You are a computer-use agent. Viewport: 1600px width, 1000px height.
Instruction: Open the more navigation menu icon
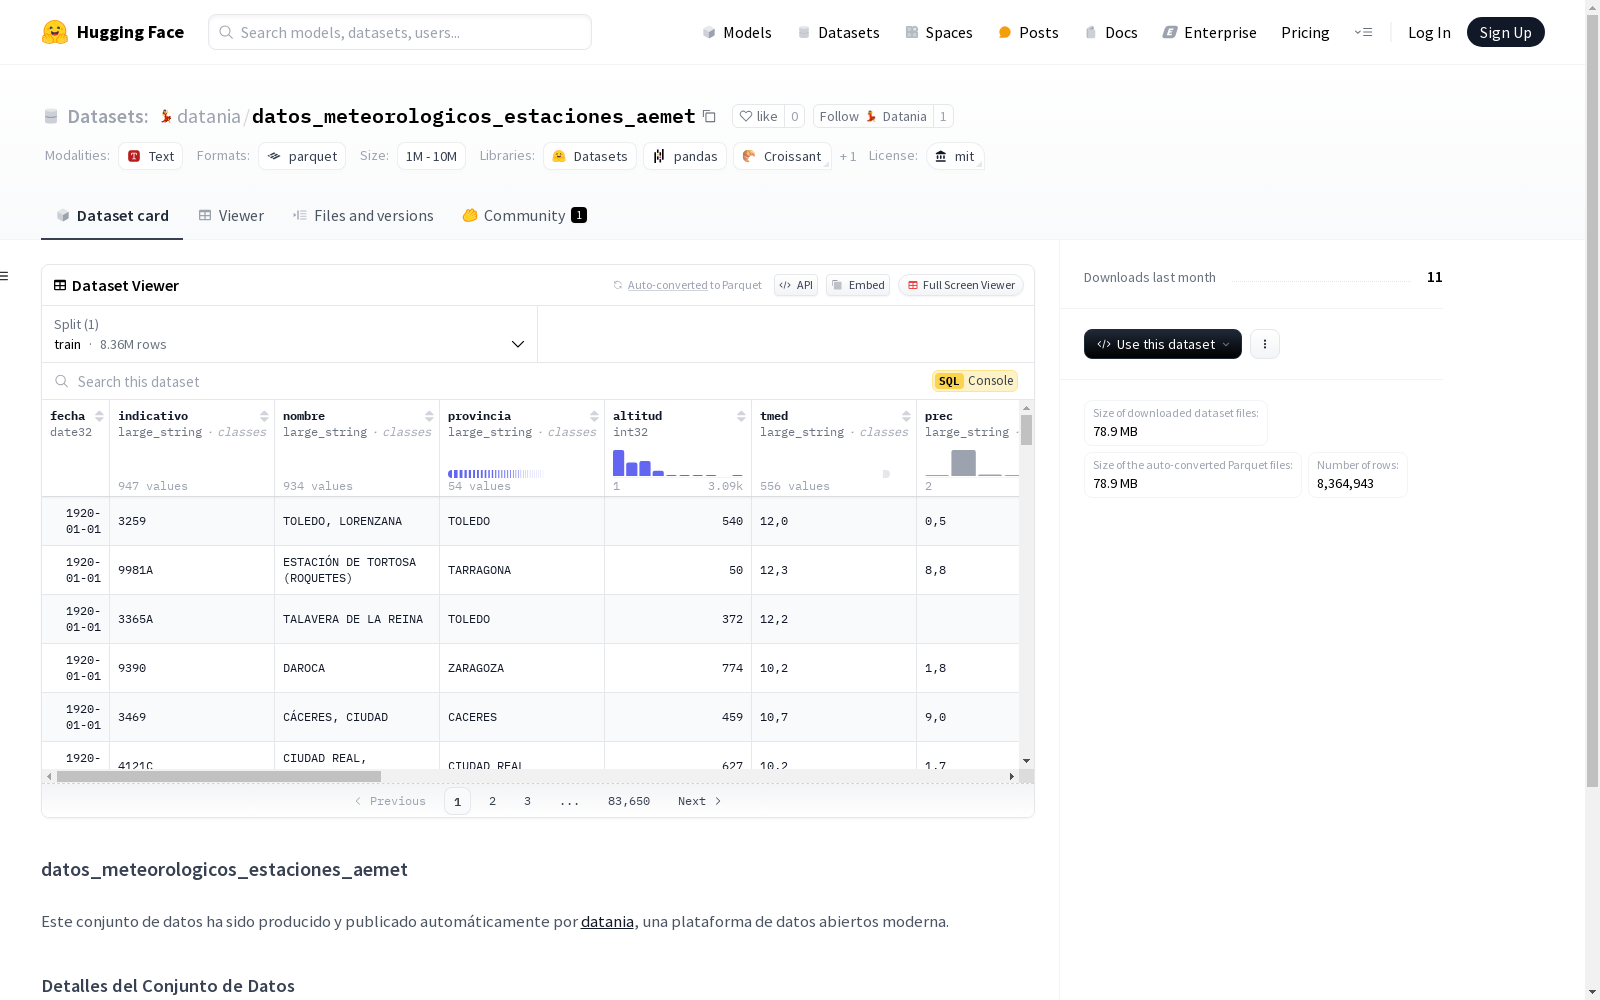1363,32
